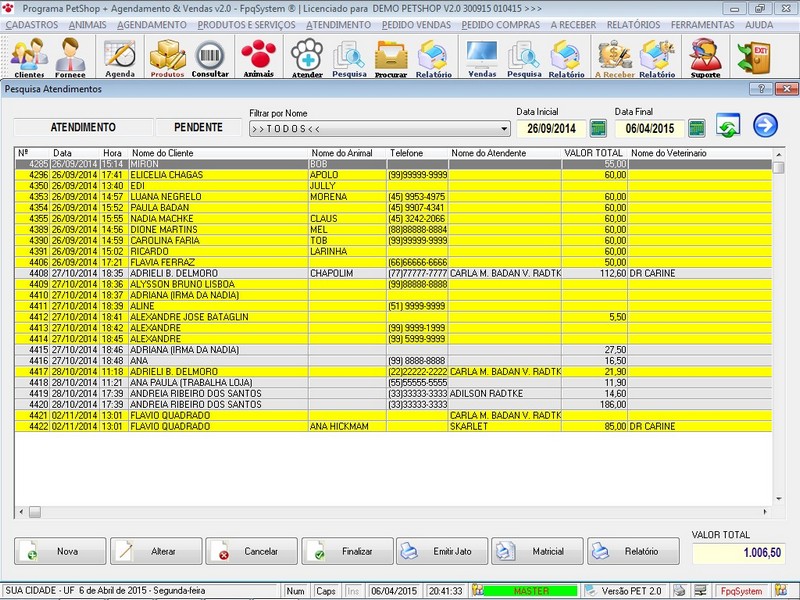Image resolution: width=800 pixels, height=600 pixels.
Task: Click the blue arrow search button
Action: (x=765, y=126)
